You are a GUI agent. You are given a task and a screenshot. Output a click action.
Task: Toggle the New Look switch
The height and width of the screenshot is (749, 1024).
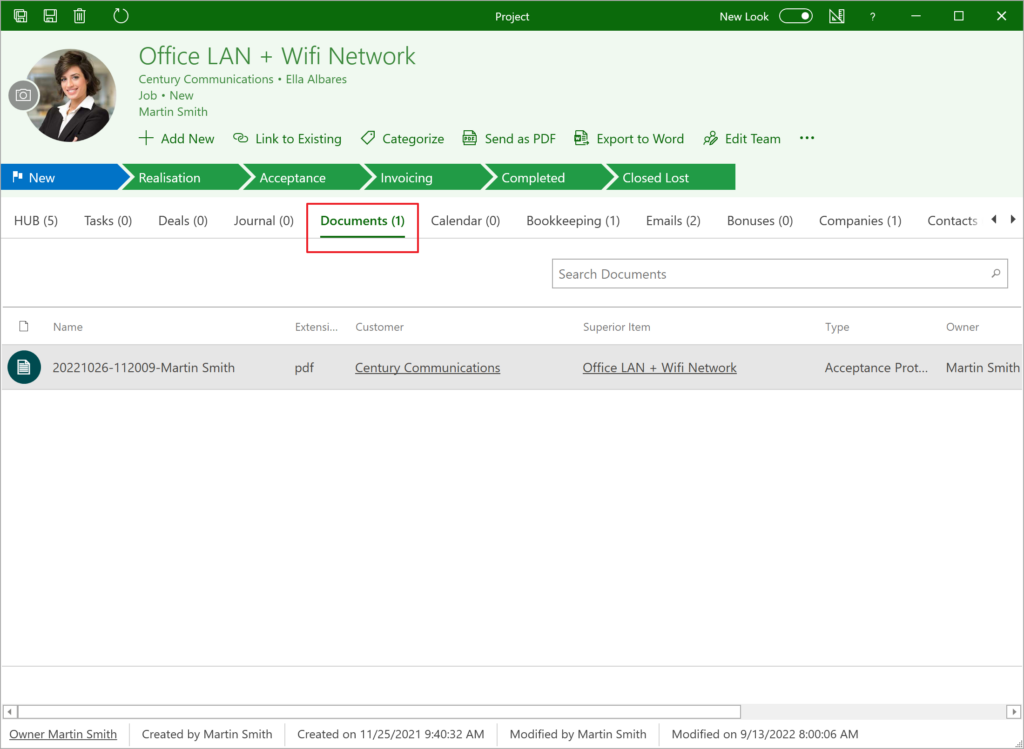point(795,16)
